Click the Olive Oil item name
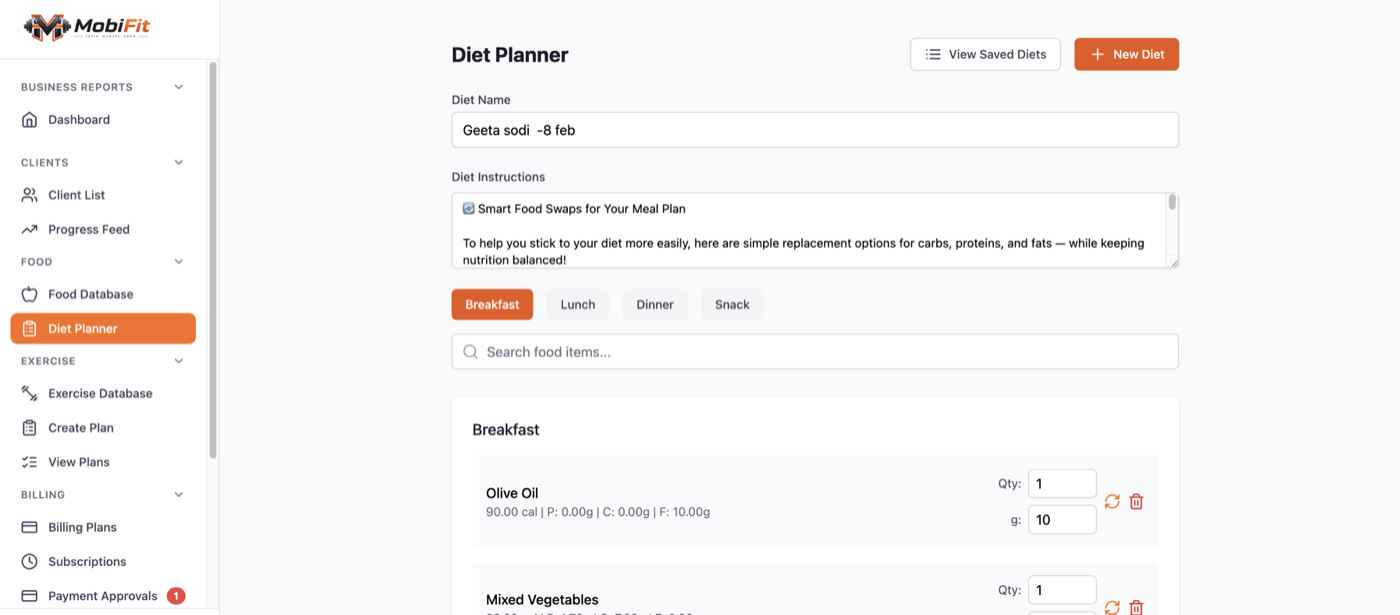The image size is (1400, 615). pyautogui.click(x=512, y=493)
